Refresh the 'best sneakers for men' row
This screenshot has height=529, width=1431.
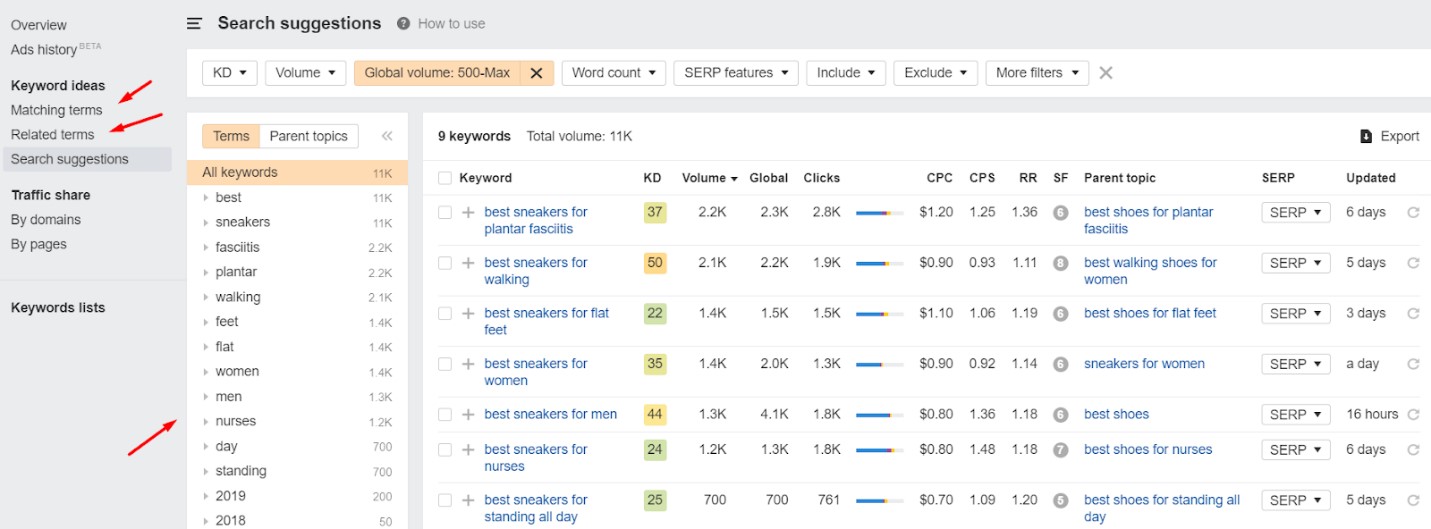[1413, 414]
